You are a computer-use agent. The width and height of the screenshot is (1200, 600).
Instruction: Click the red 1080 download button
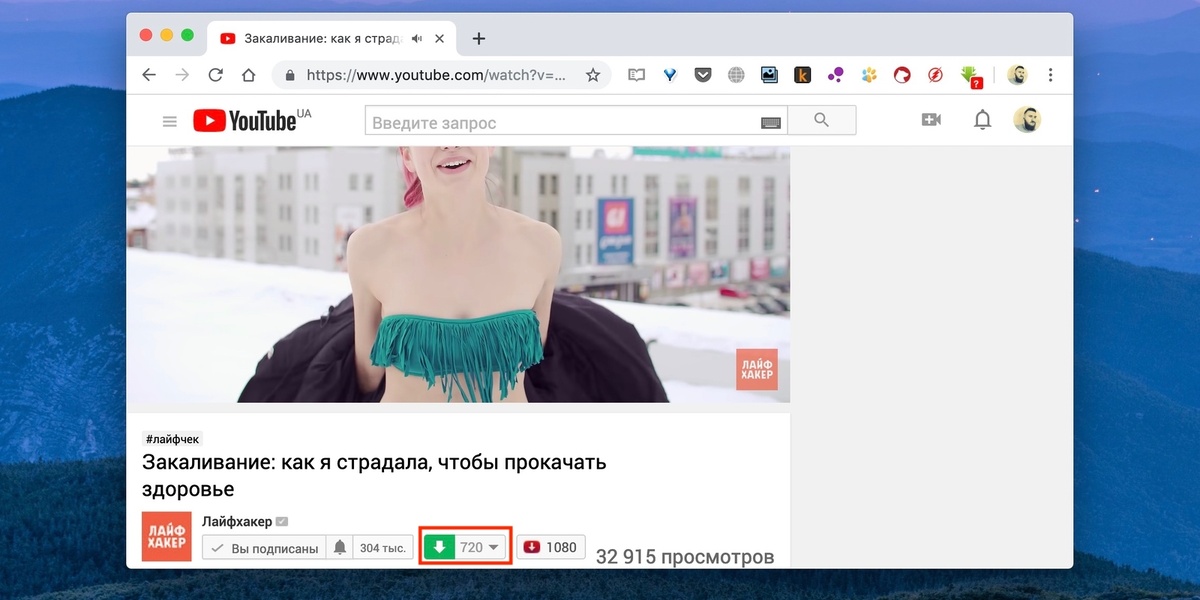point(551,547)
